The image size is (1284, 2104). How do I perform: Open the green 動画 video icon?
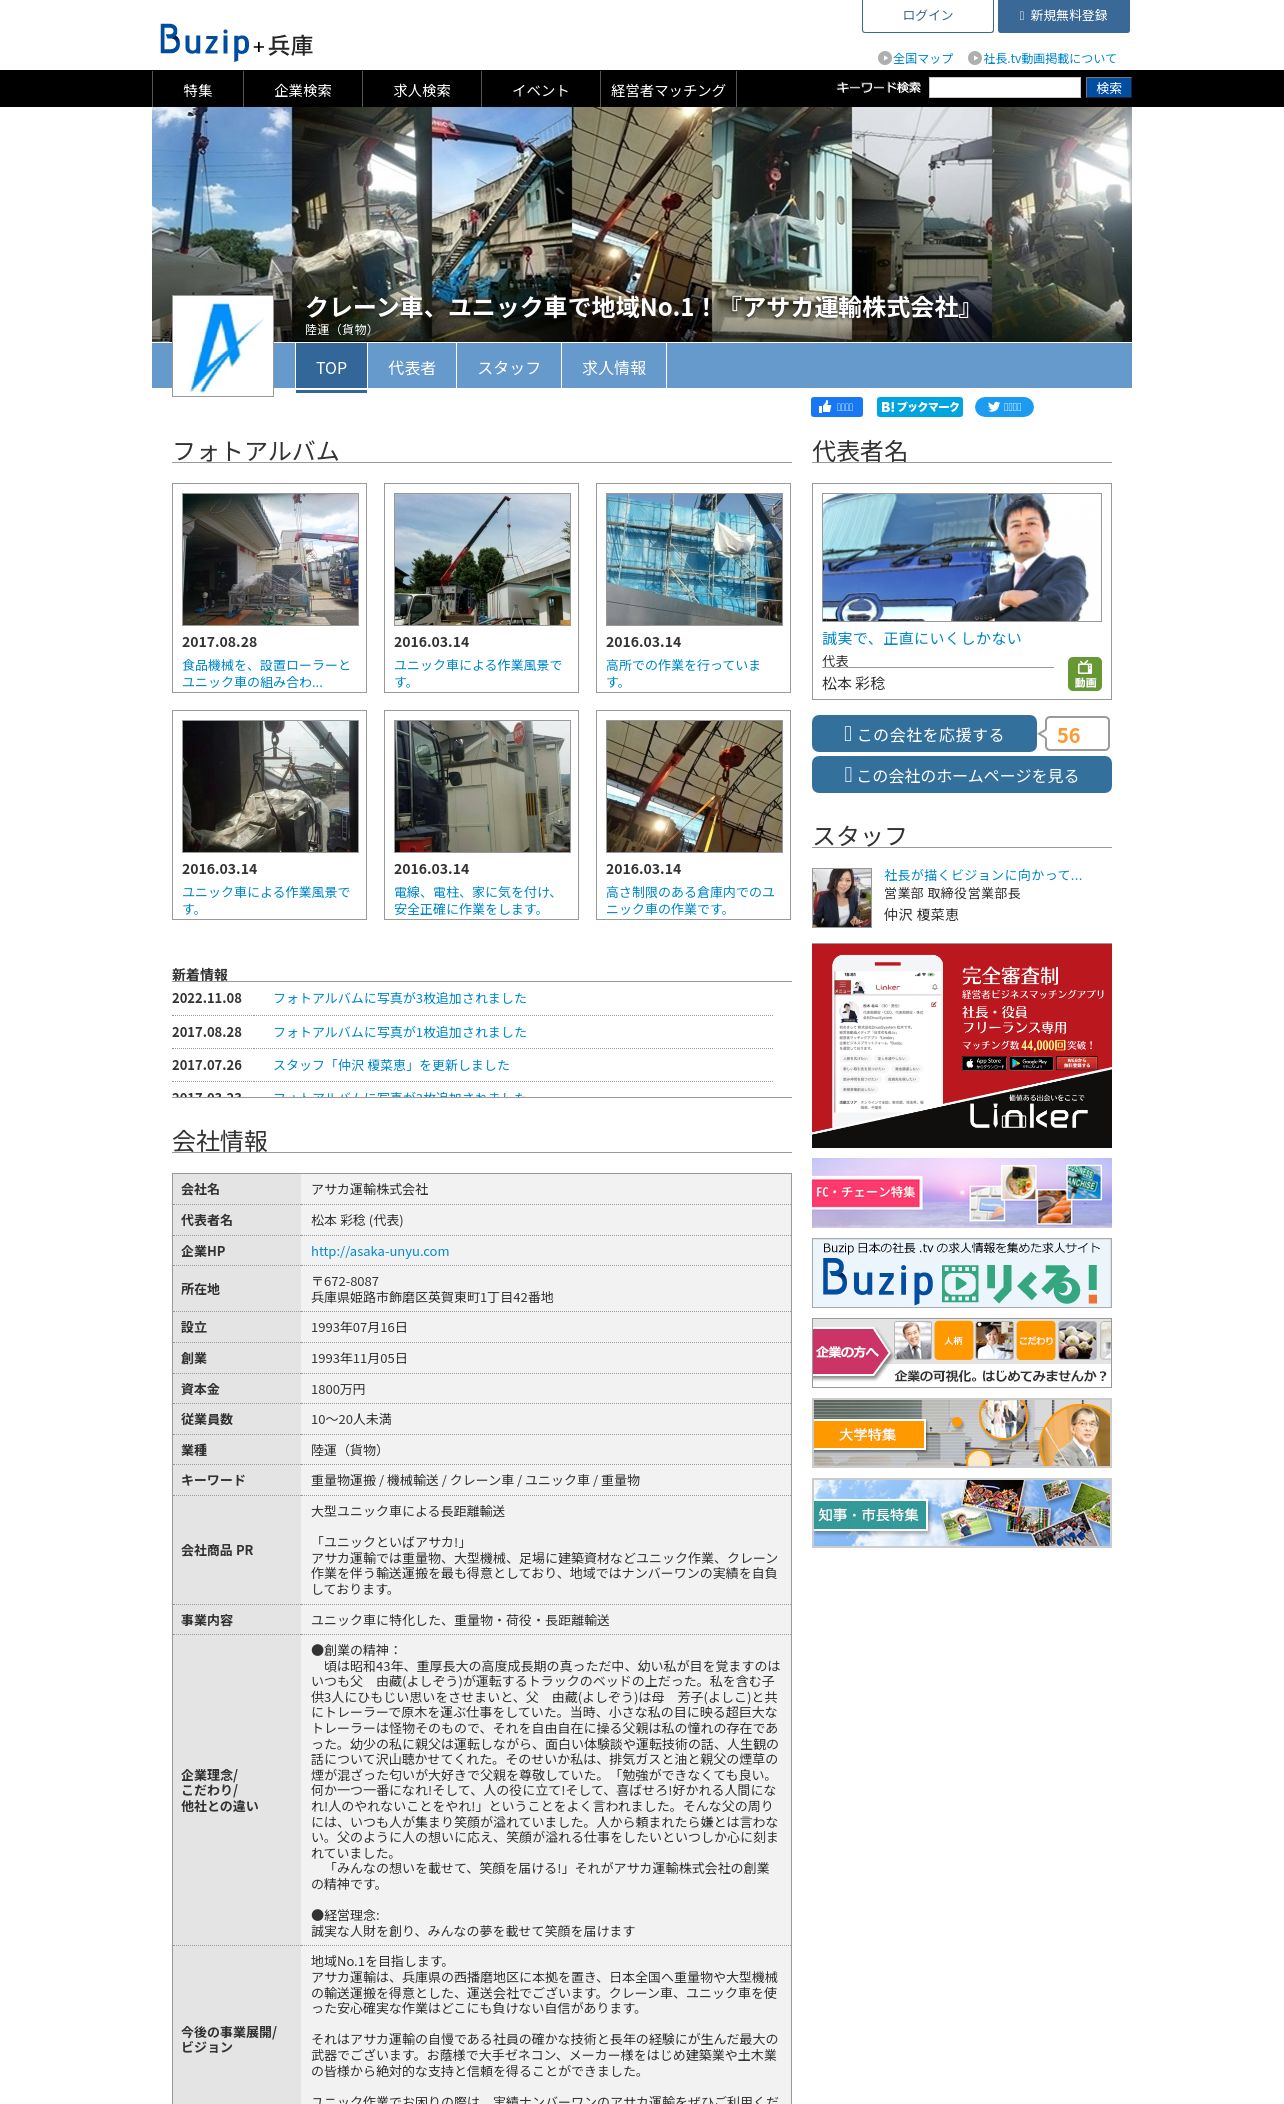[1085, 674]
